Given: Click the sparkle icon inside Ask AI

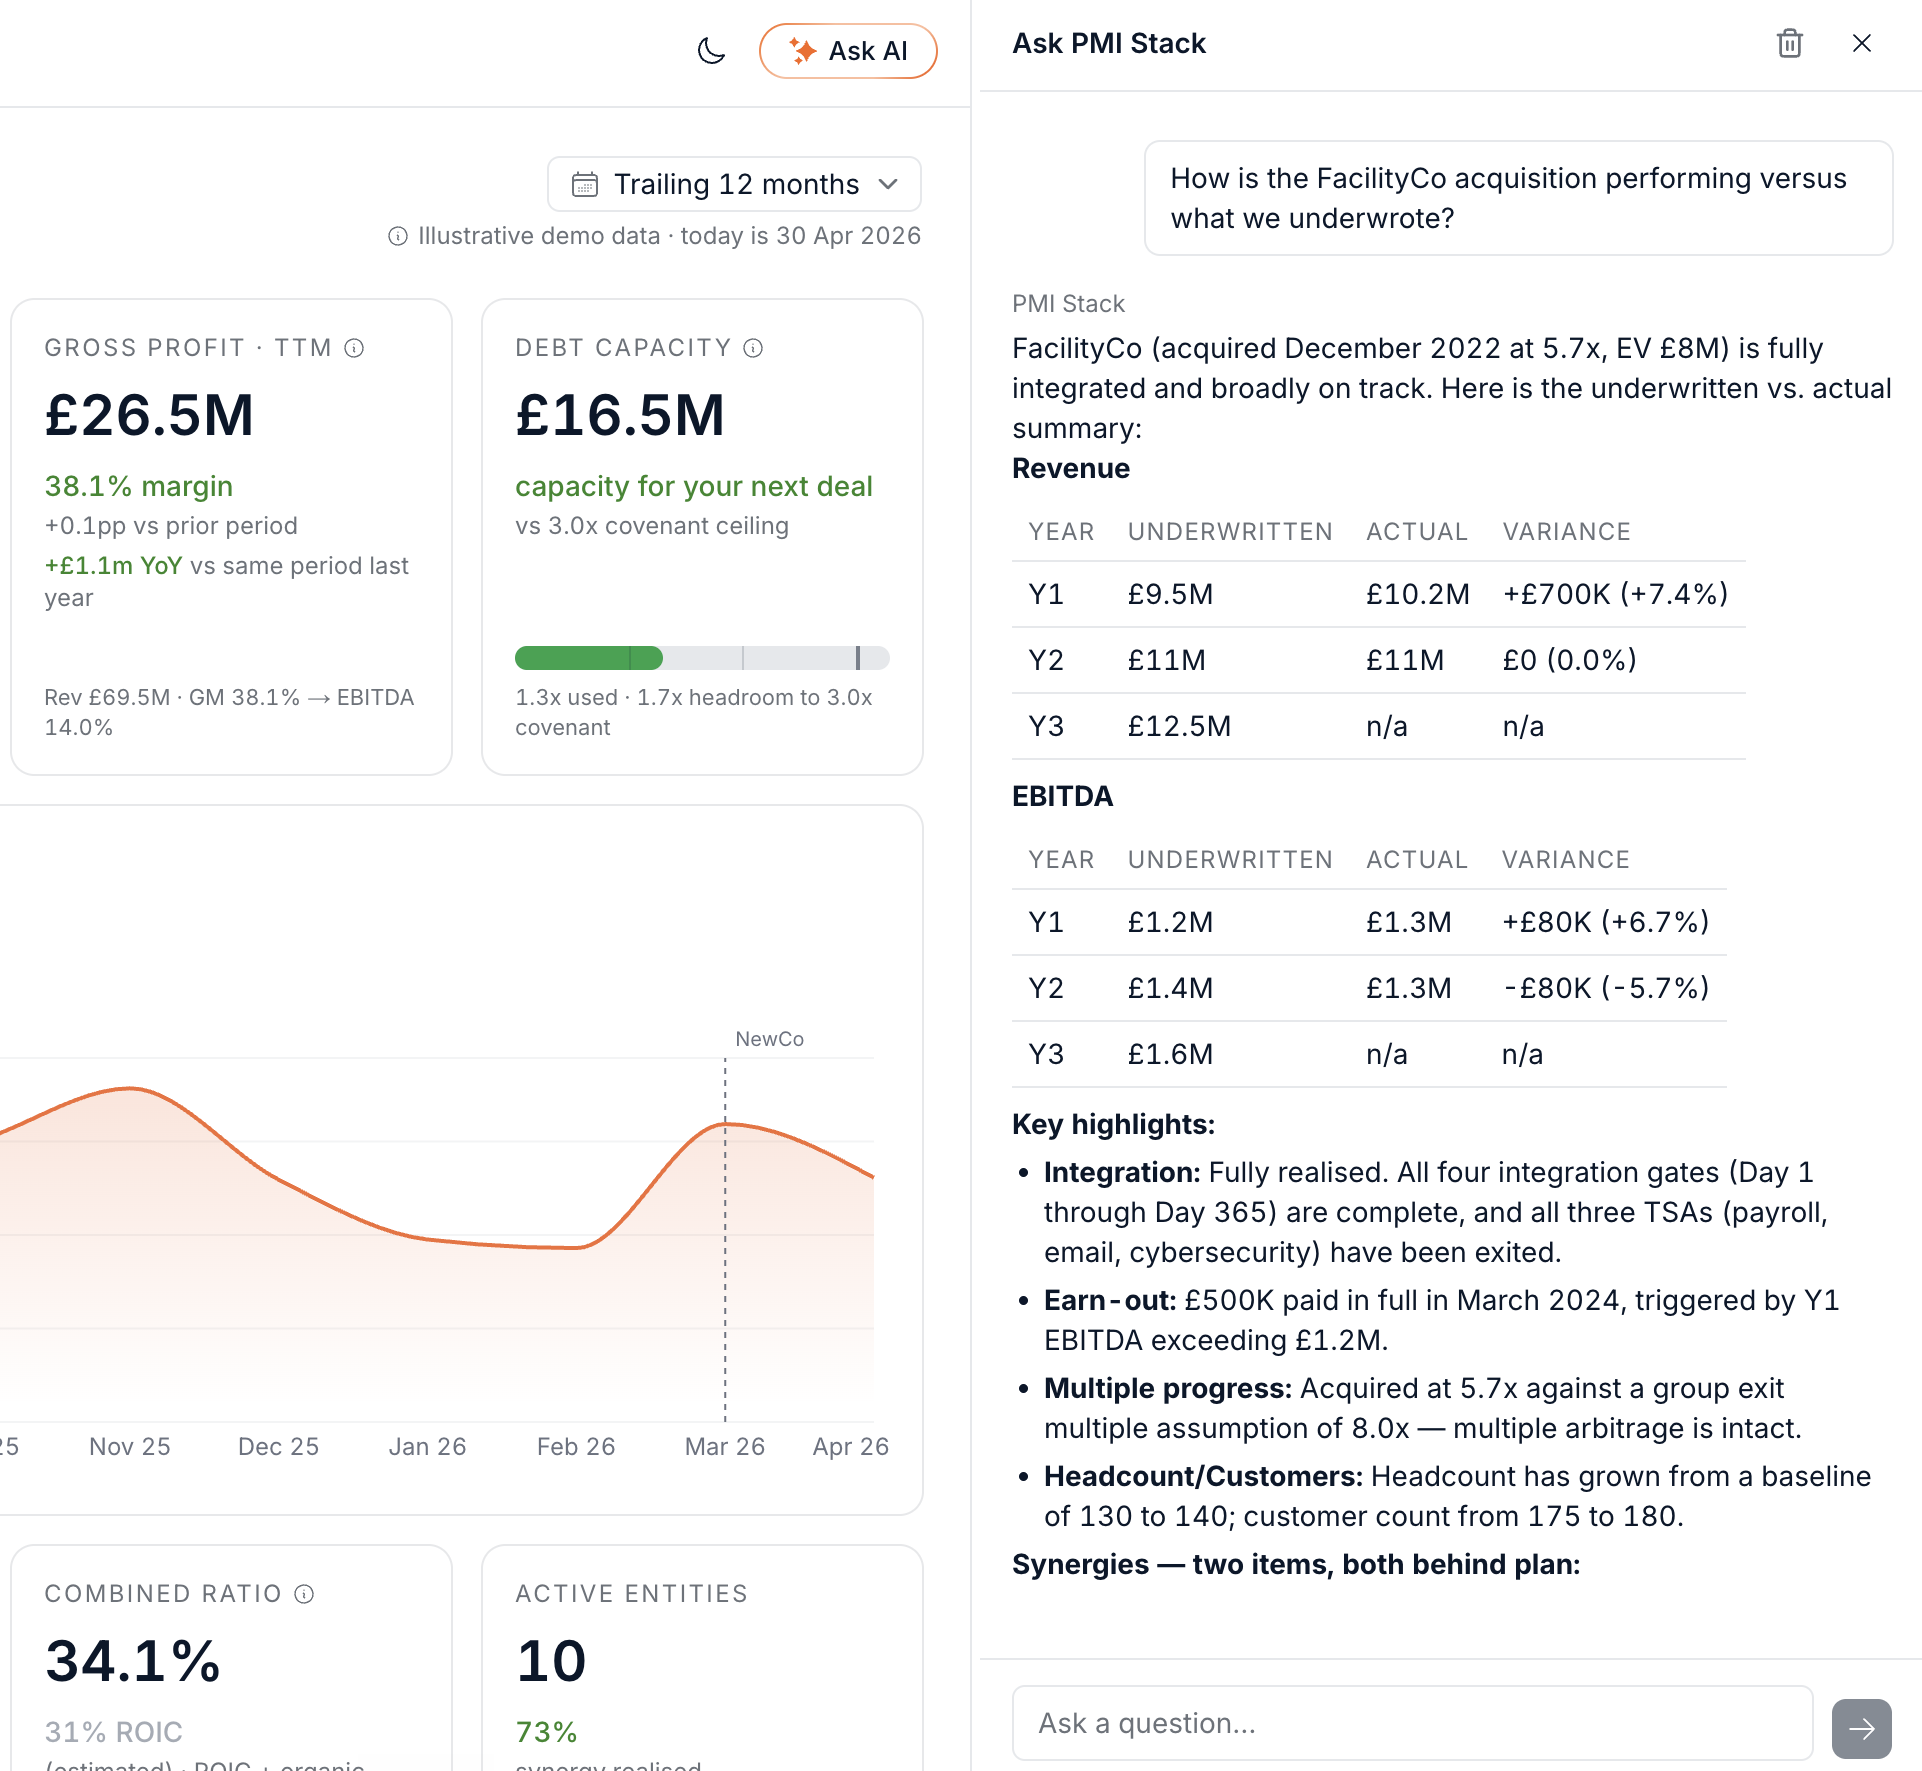Looking at the screenshot, I should tap(802, 51).
